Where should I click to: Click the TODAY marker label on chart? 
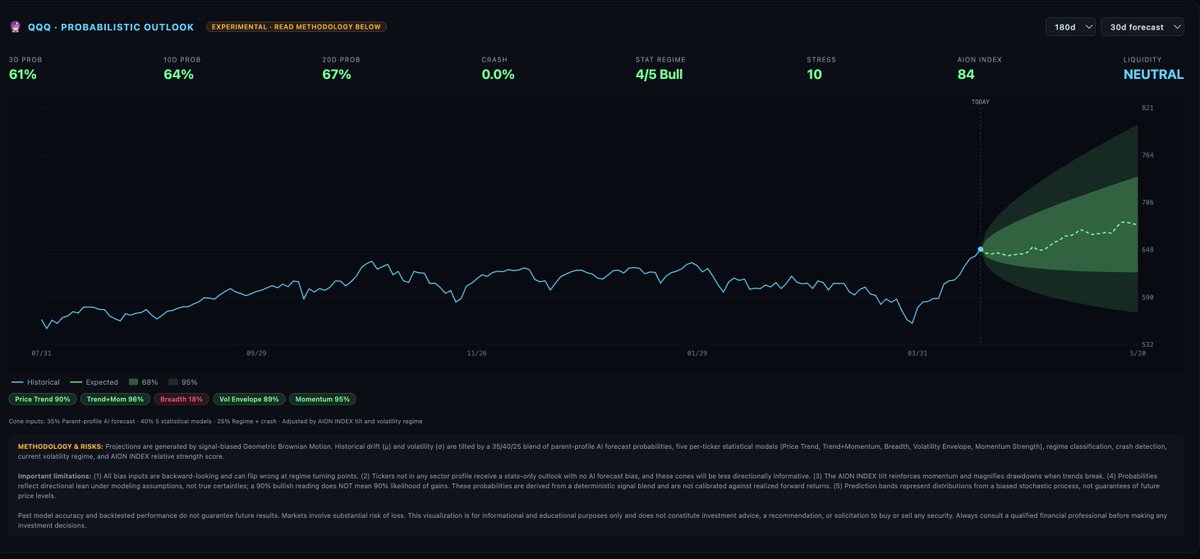980,102
